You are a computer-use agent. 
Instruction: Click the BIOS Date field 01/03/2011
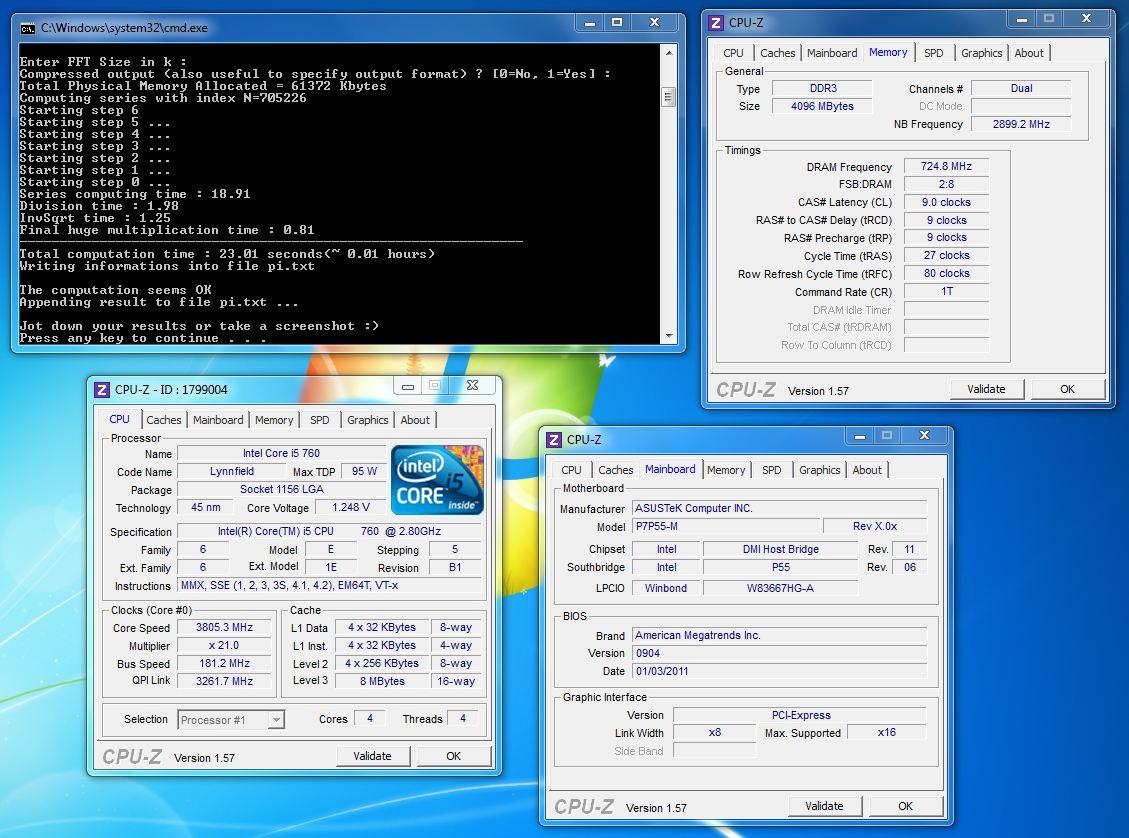(x=780, y=671)
